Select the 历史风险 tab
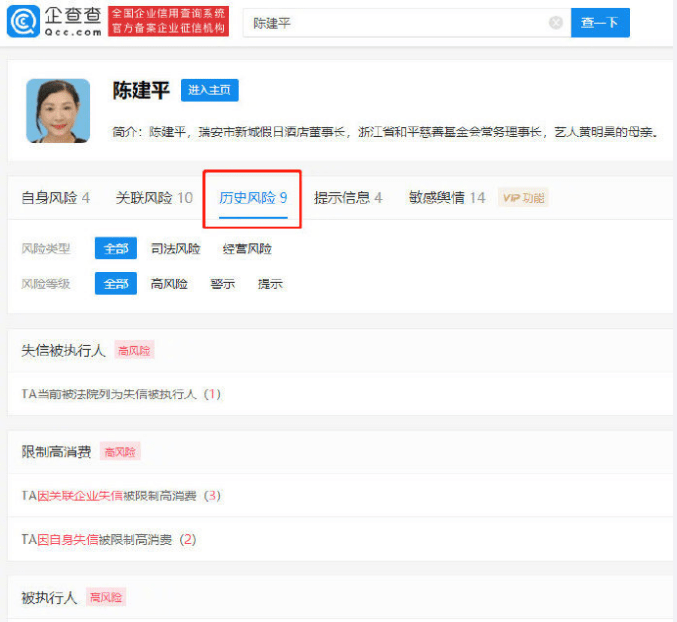Image resolution: width=677 pixels, height=622 pixels. point(253,198)
